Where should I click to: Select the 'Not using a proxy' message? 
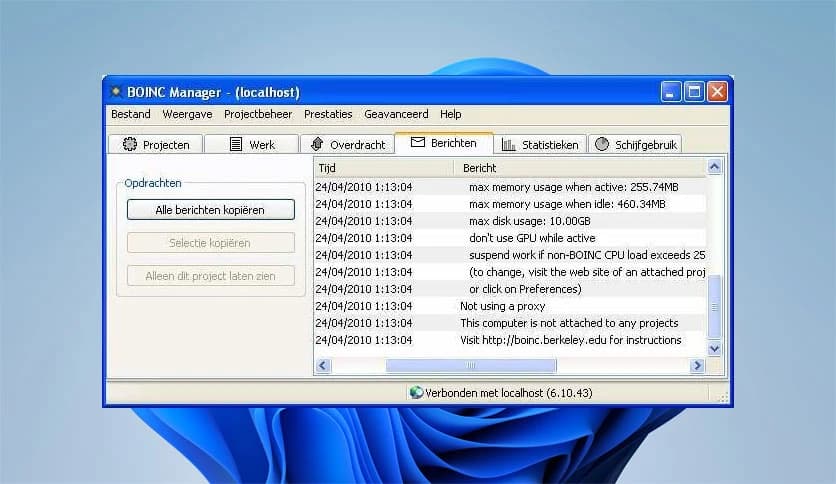[510, 306]
